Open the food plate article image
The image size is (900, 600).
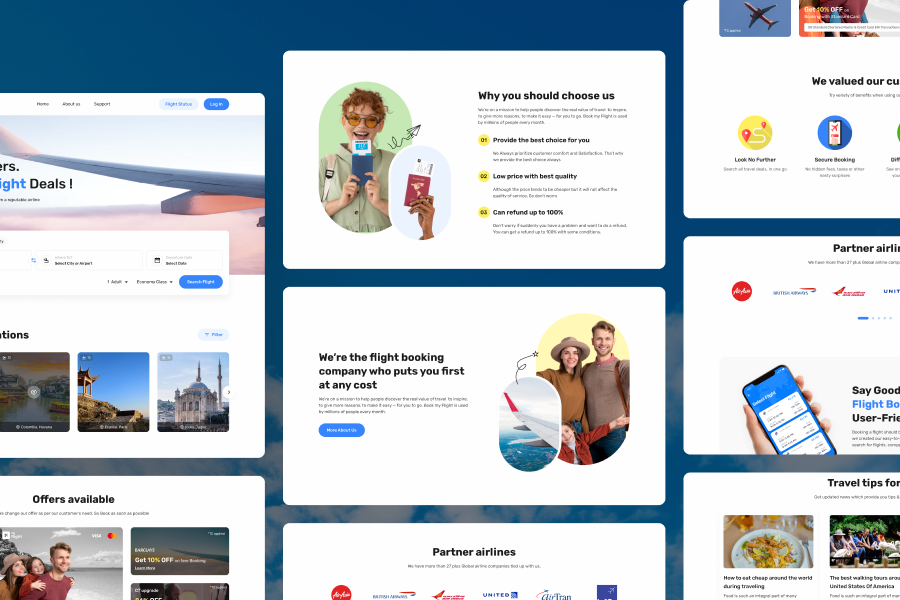point(768,541)
